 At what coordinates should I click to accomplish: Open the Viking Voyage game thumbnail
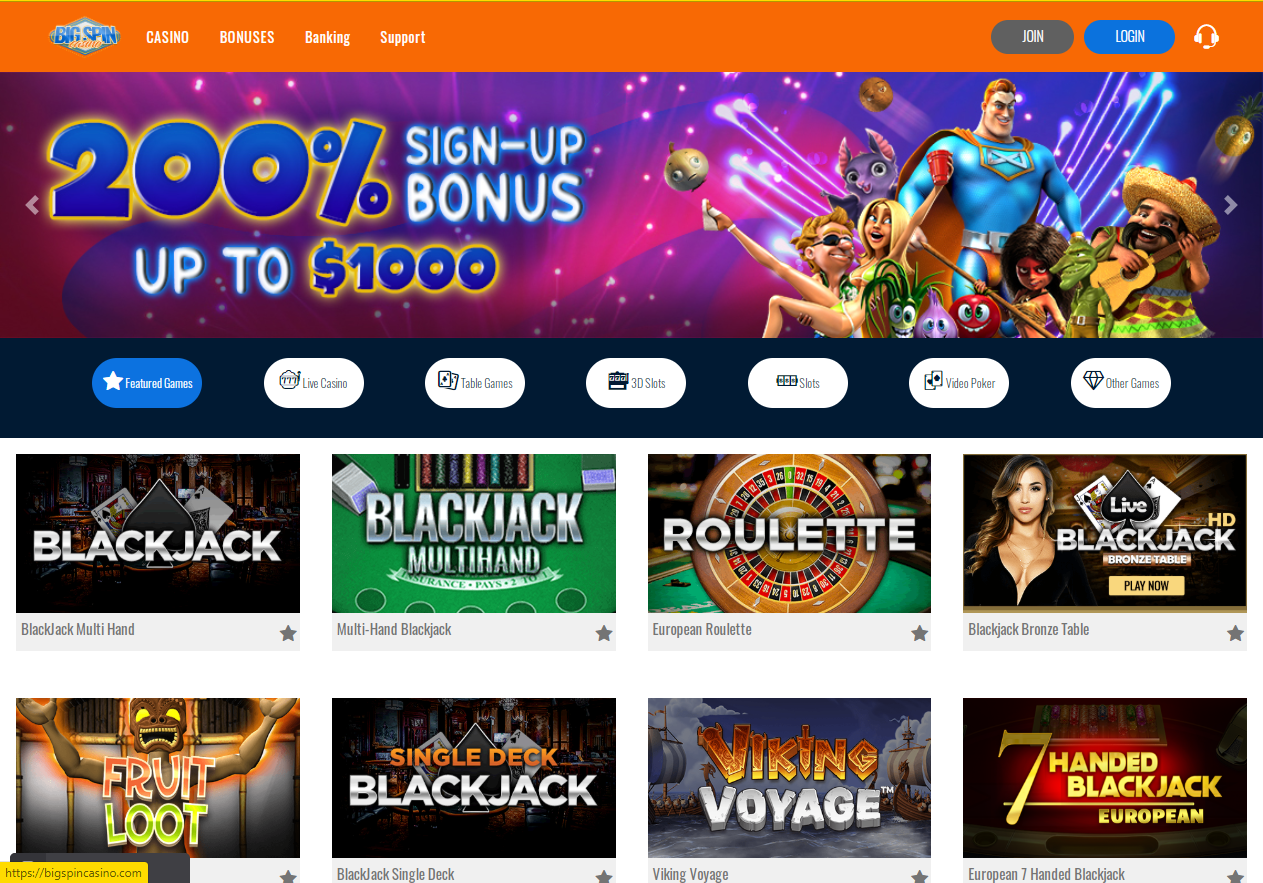point(789,778)
